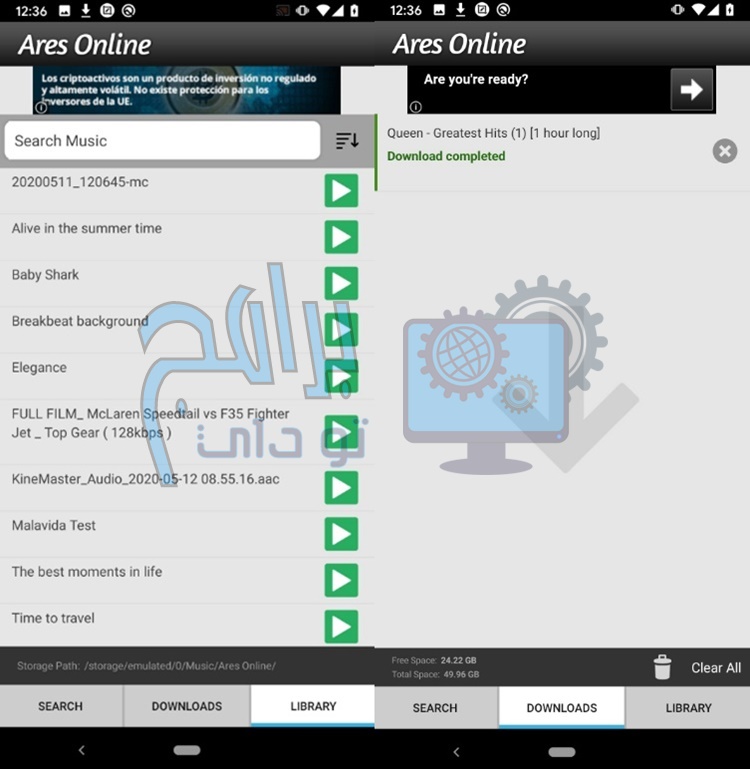Open the sort order menu icon
Screen dimensions: 750x769
pos(347,141)
